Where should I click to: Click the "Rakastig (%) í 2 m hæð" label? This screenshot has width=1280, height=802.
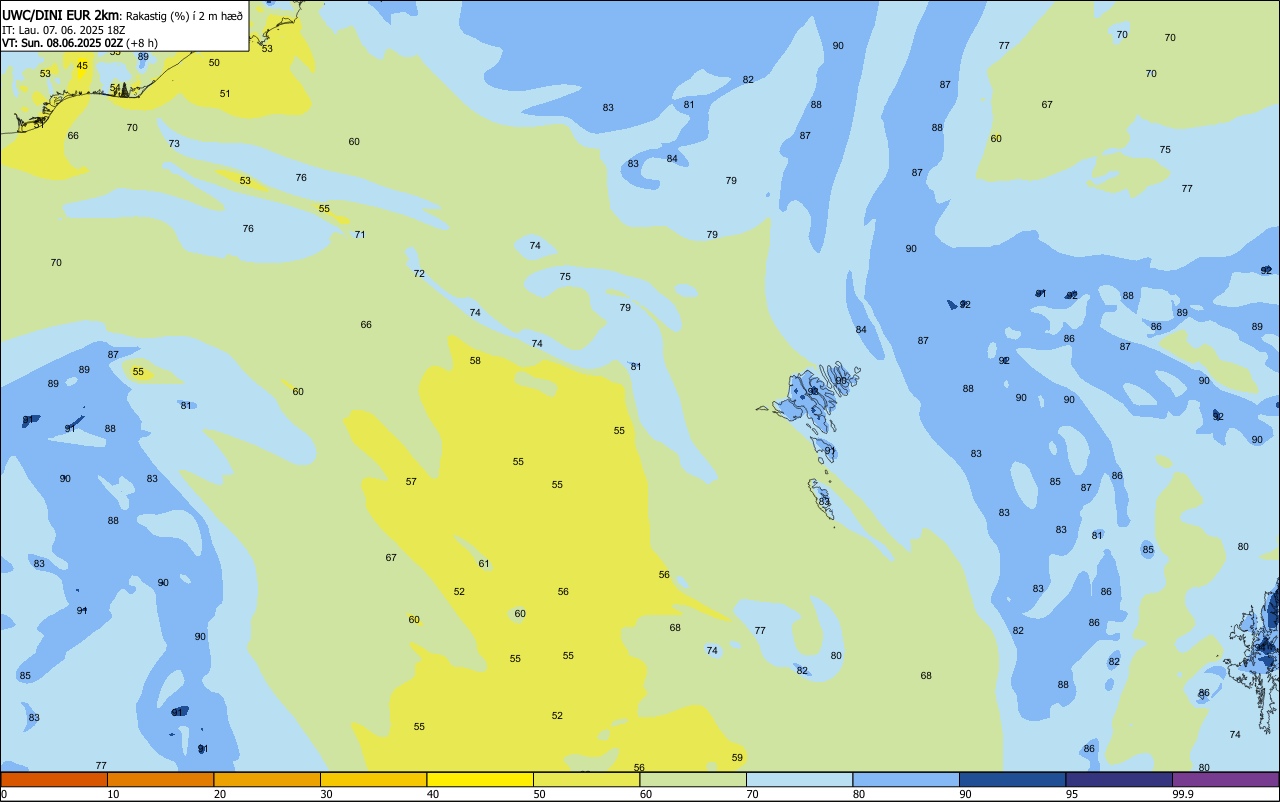click(183, 15)
